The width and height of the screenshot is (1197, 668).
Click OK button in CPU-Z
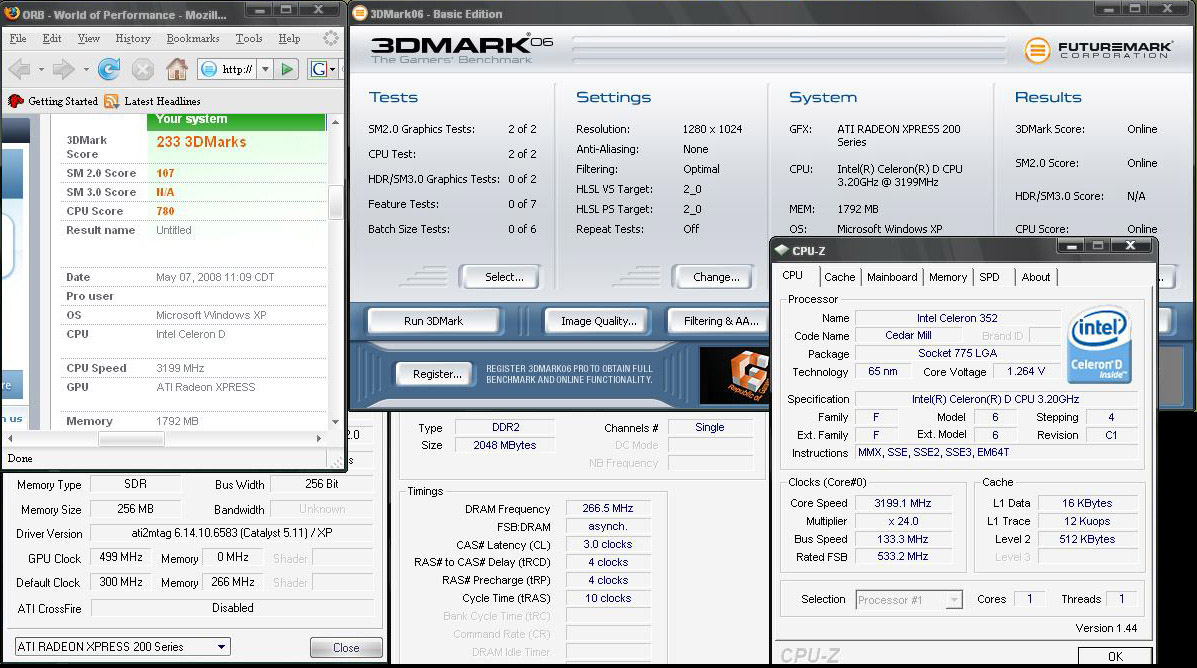pos(1115,657)
